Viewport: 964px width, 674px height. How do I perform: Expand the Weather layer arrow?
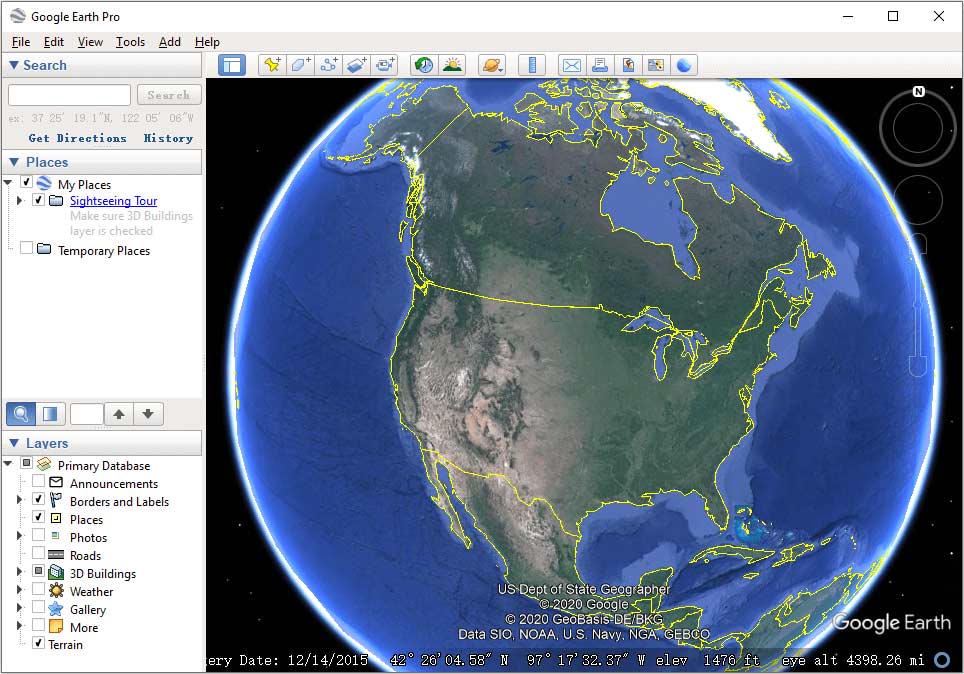tap(20, 590)
